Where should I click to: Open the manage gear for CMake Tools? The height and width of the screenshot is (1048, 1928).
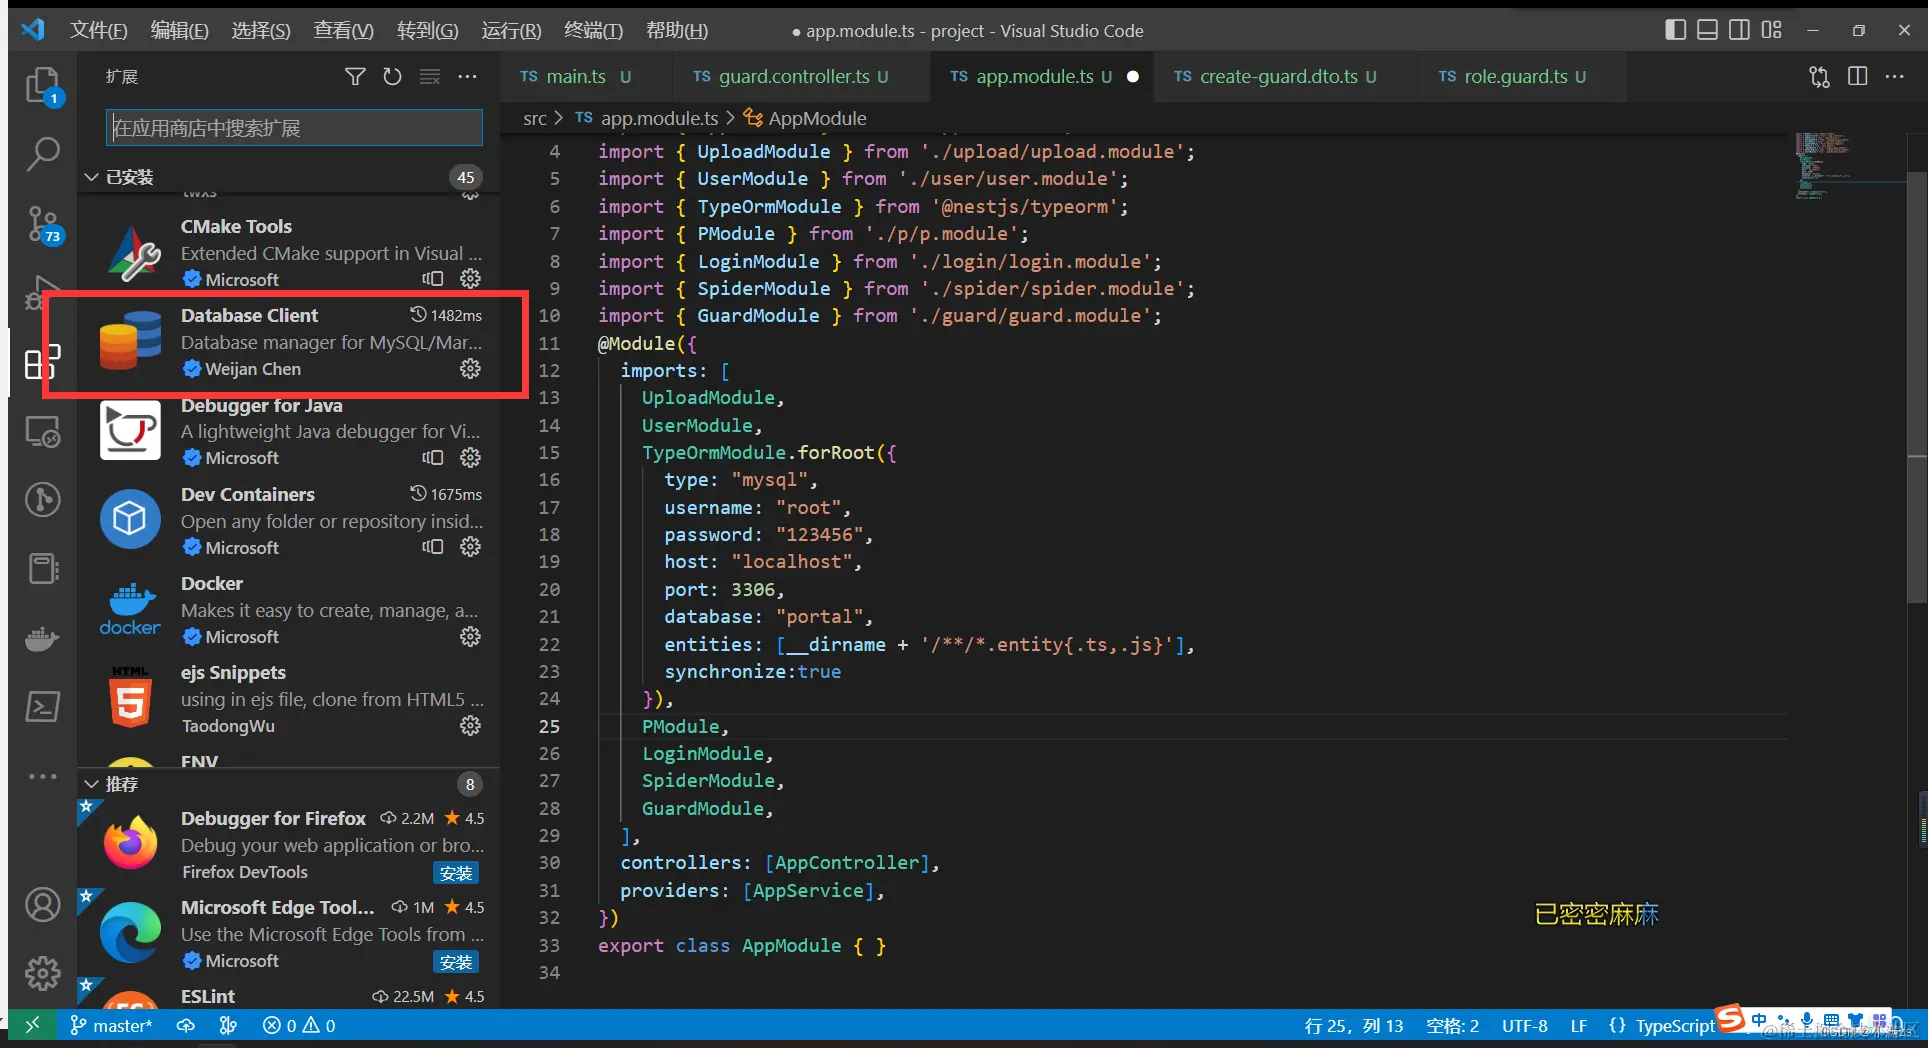point(470,279)
